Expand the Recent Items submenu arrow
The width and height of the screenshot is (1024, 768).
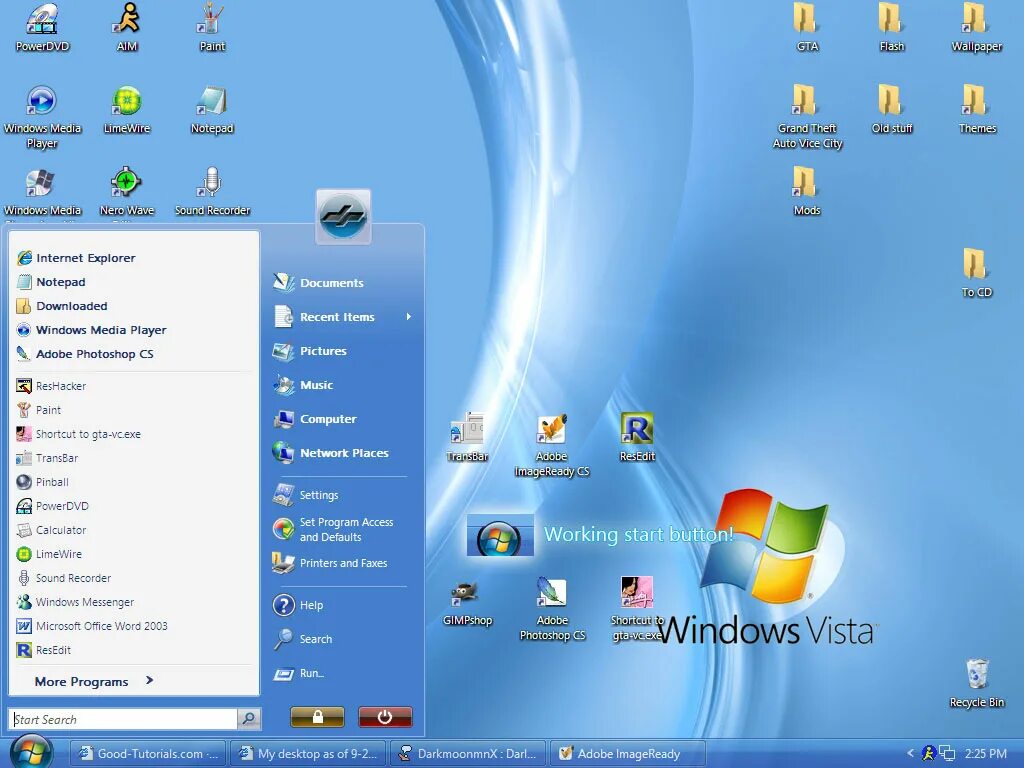pos(409,317)
